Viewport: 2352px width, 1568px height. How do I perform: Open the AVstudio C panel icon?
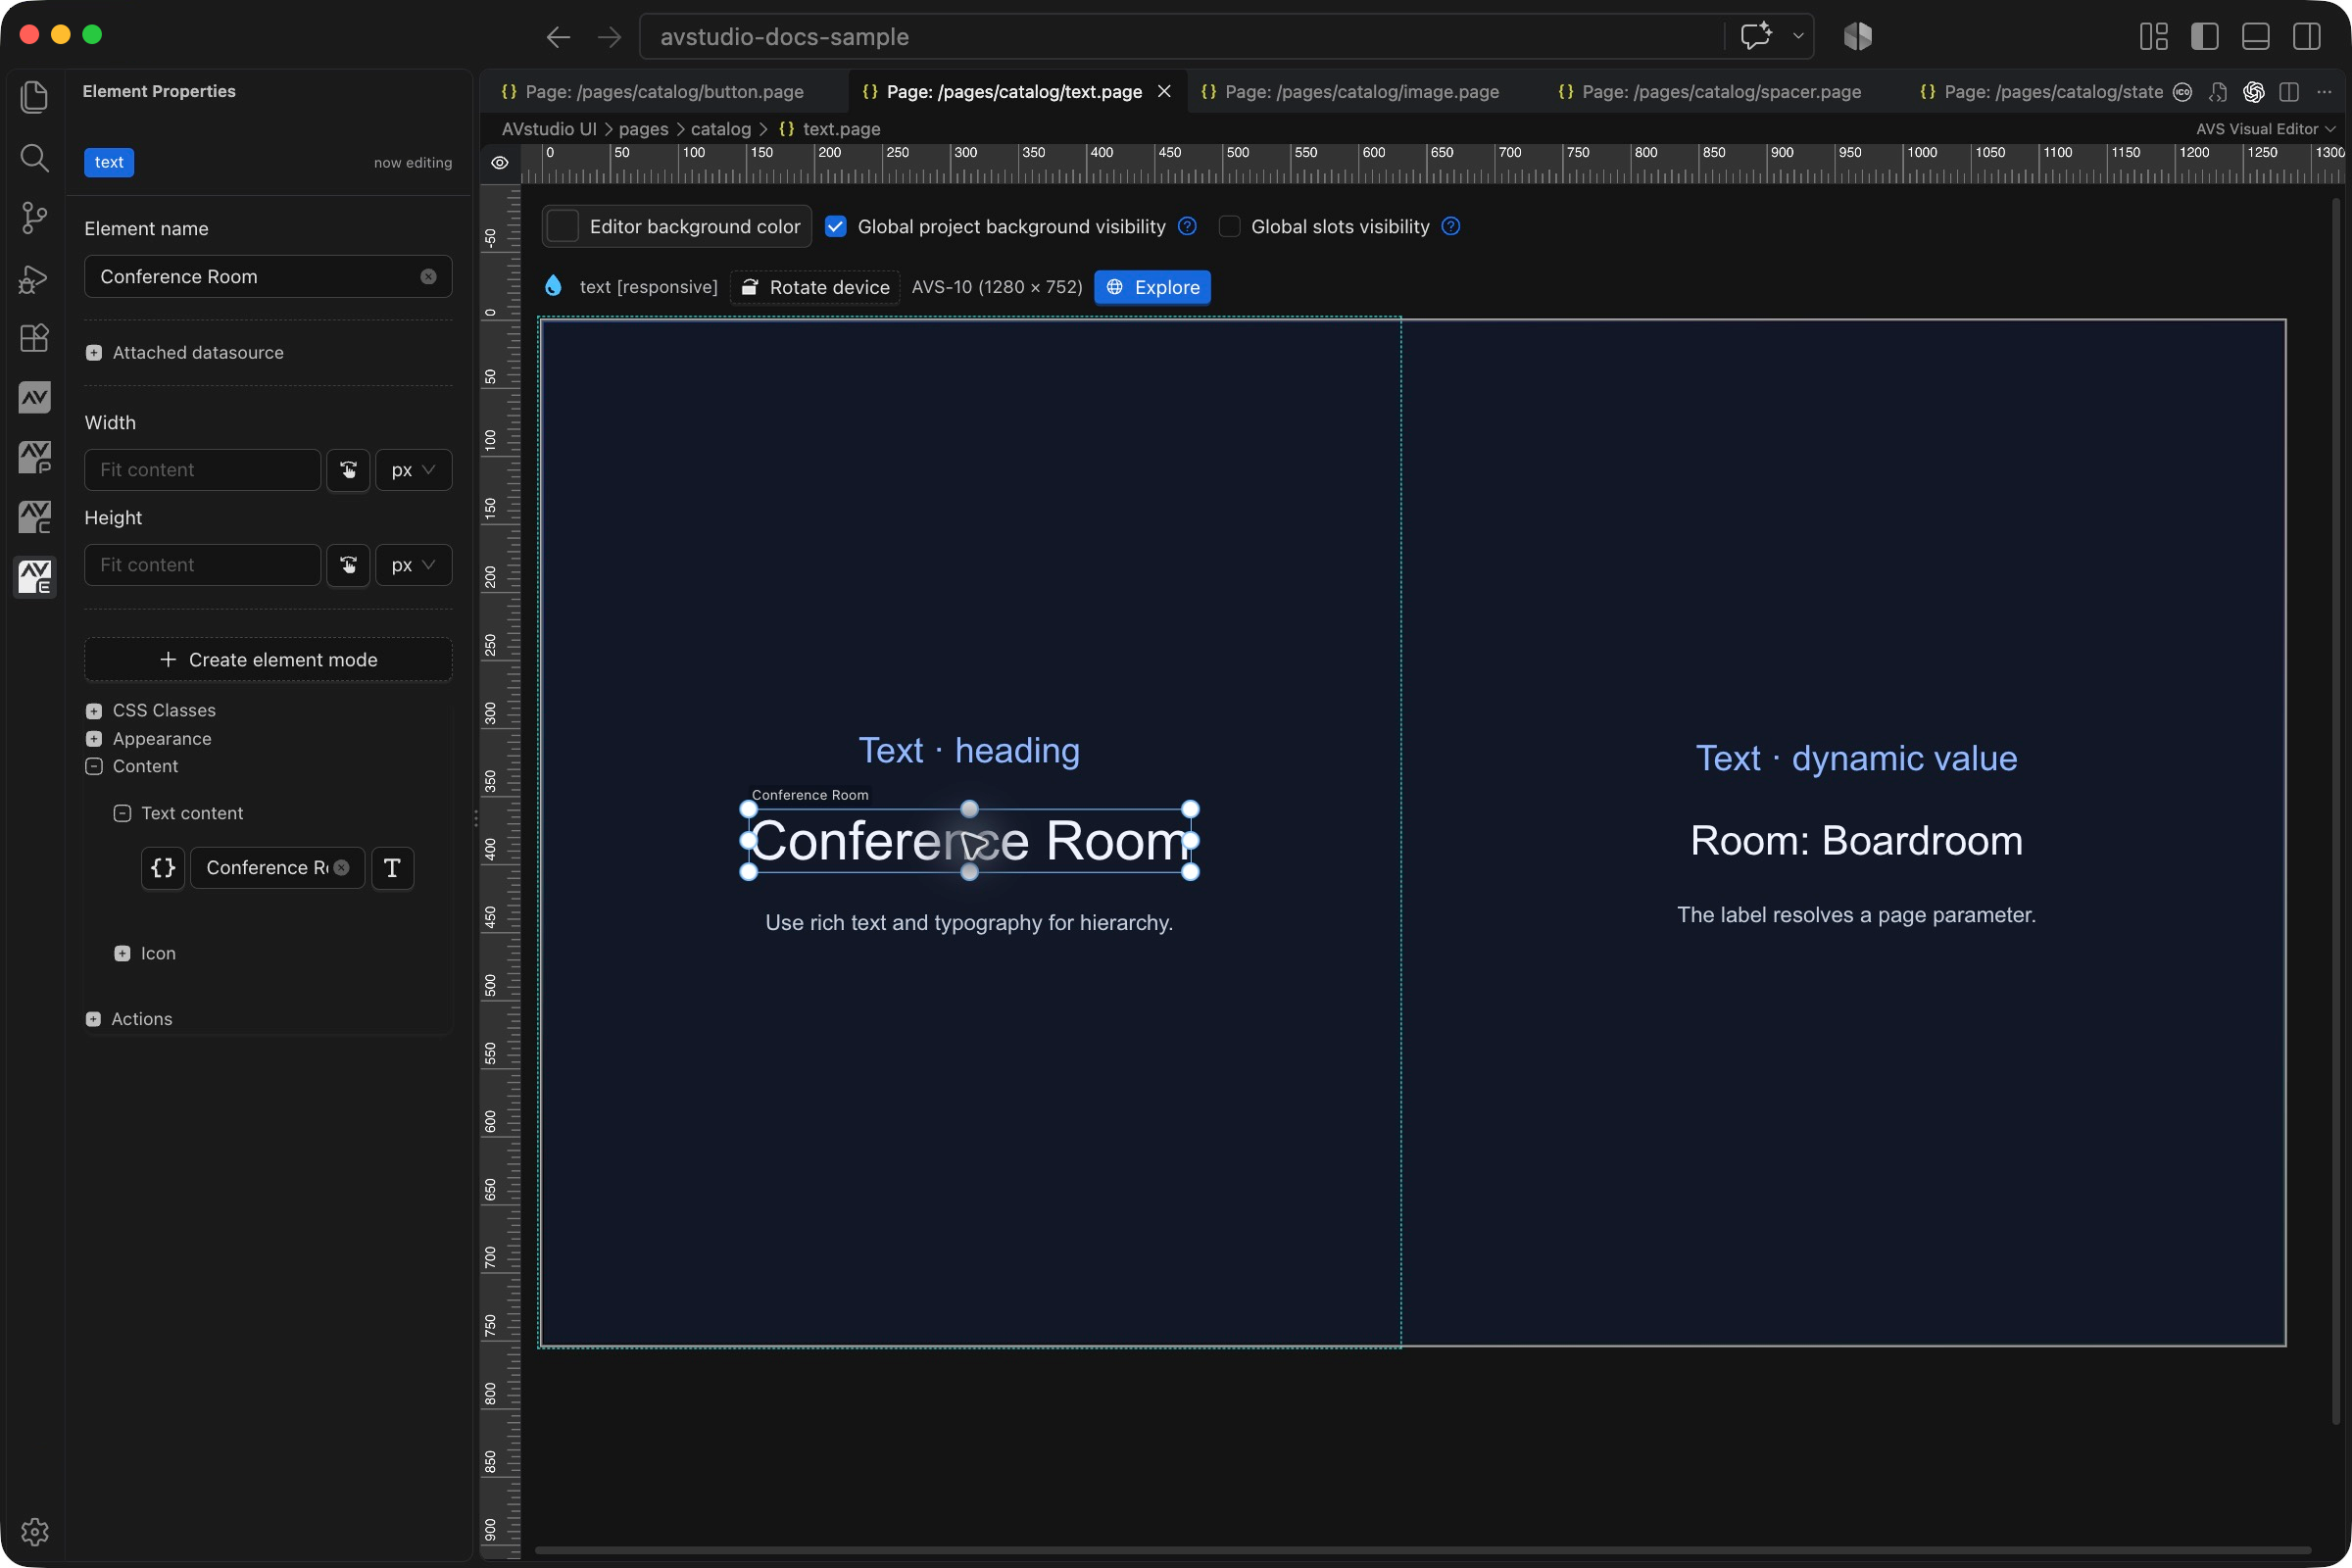(x=34, y=517)
